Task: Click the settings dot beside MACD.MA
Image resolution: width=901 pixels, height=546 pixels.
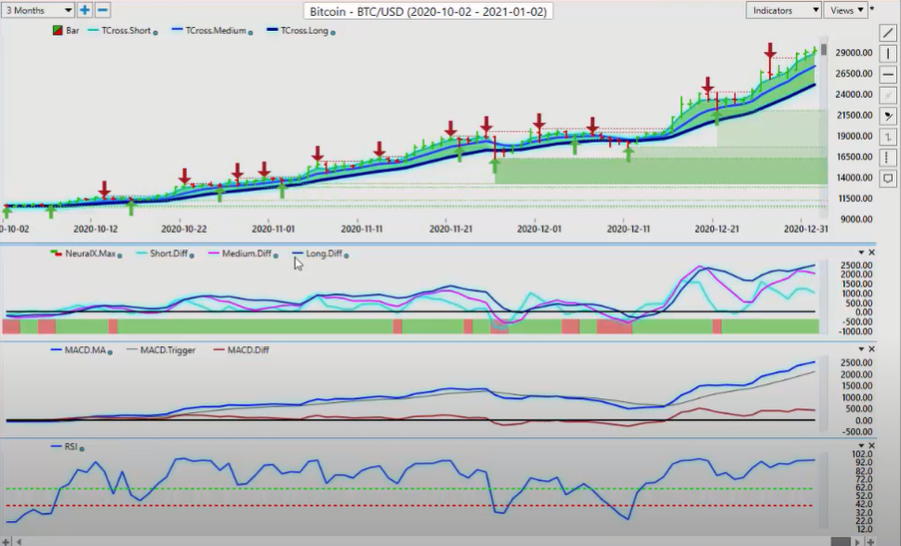Action: pos(110,352)
